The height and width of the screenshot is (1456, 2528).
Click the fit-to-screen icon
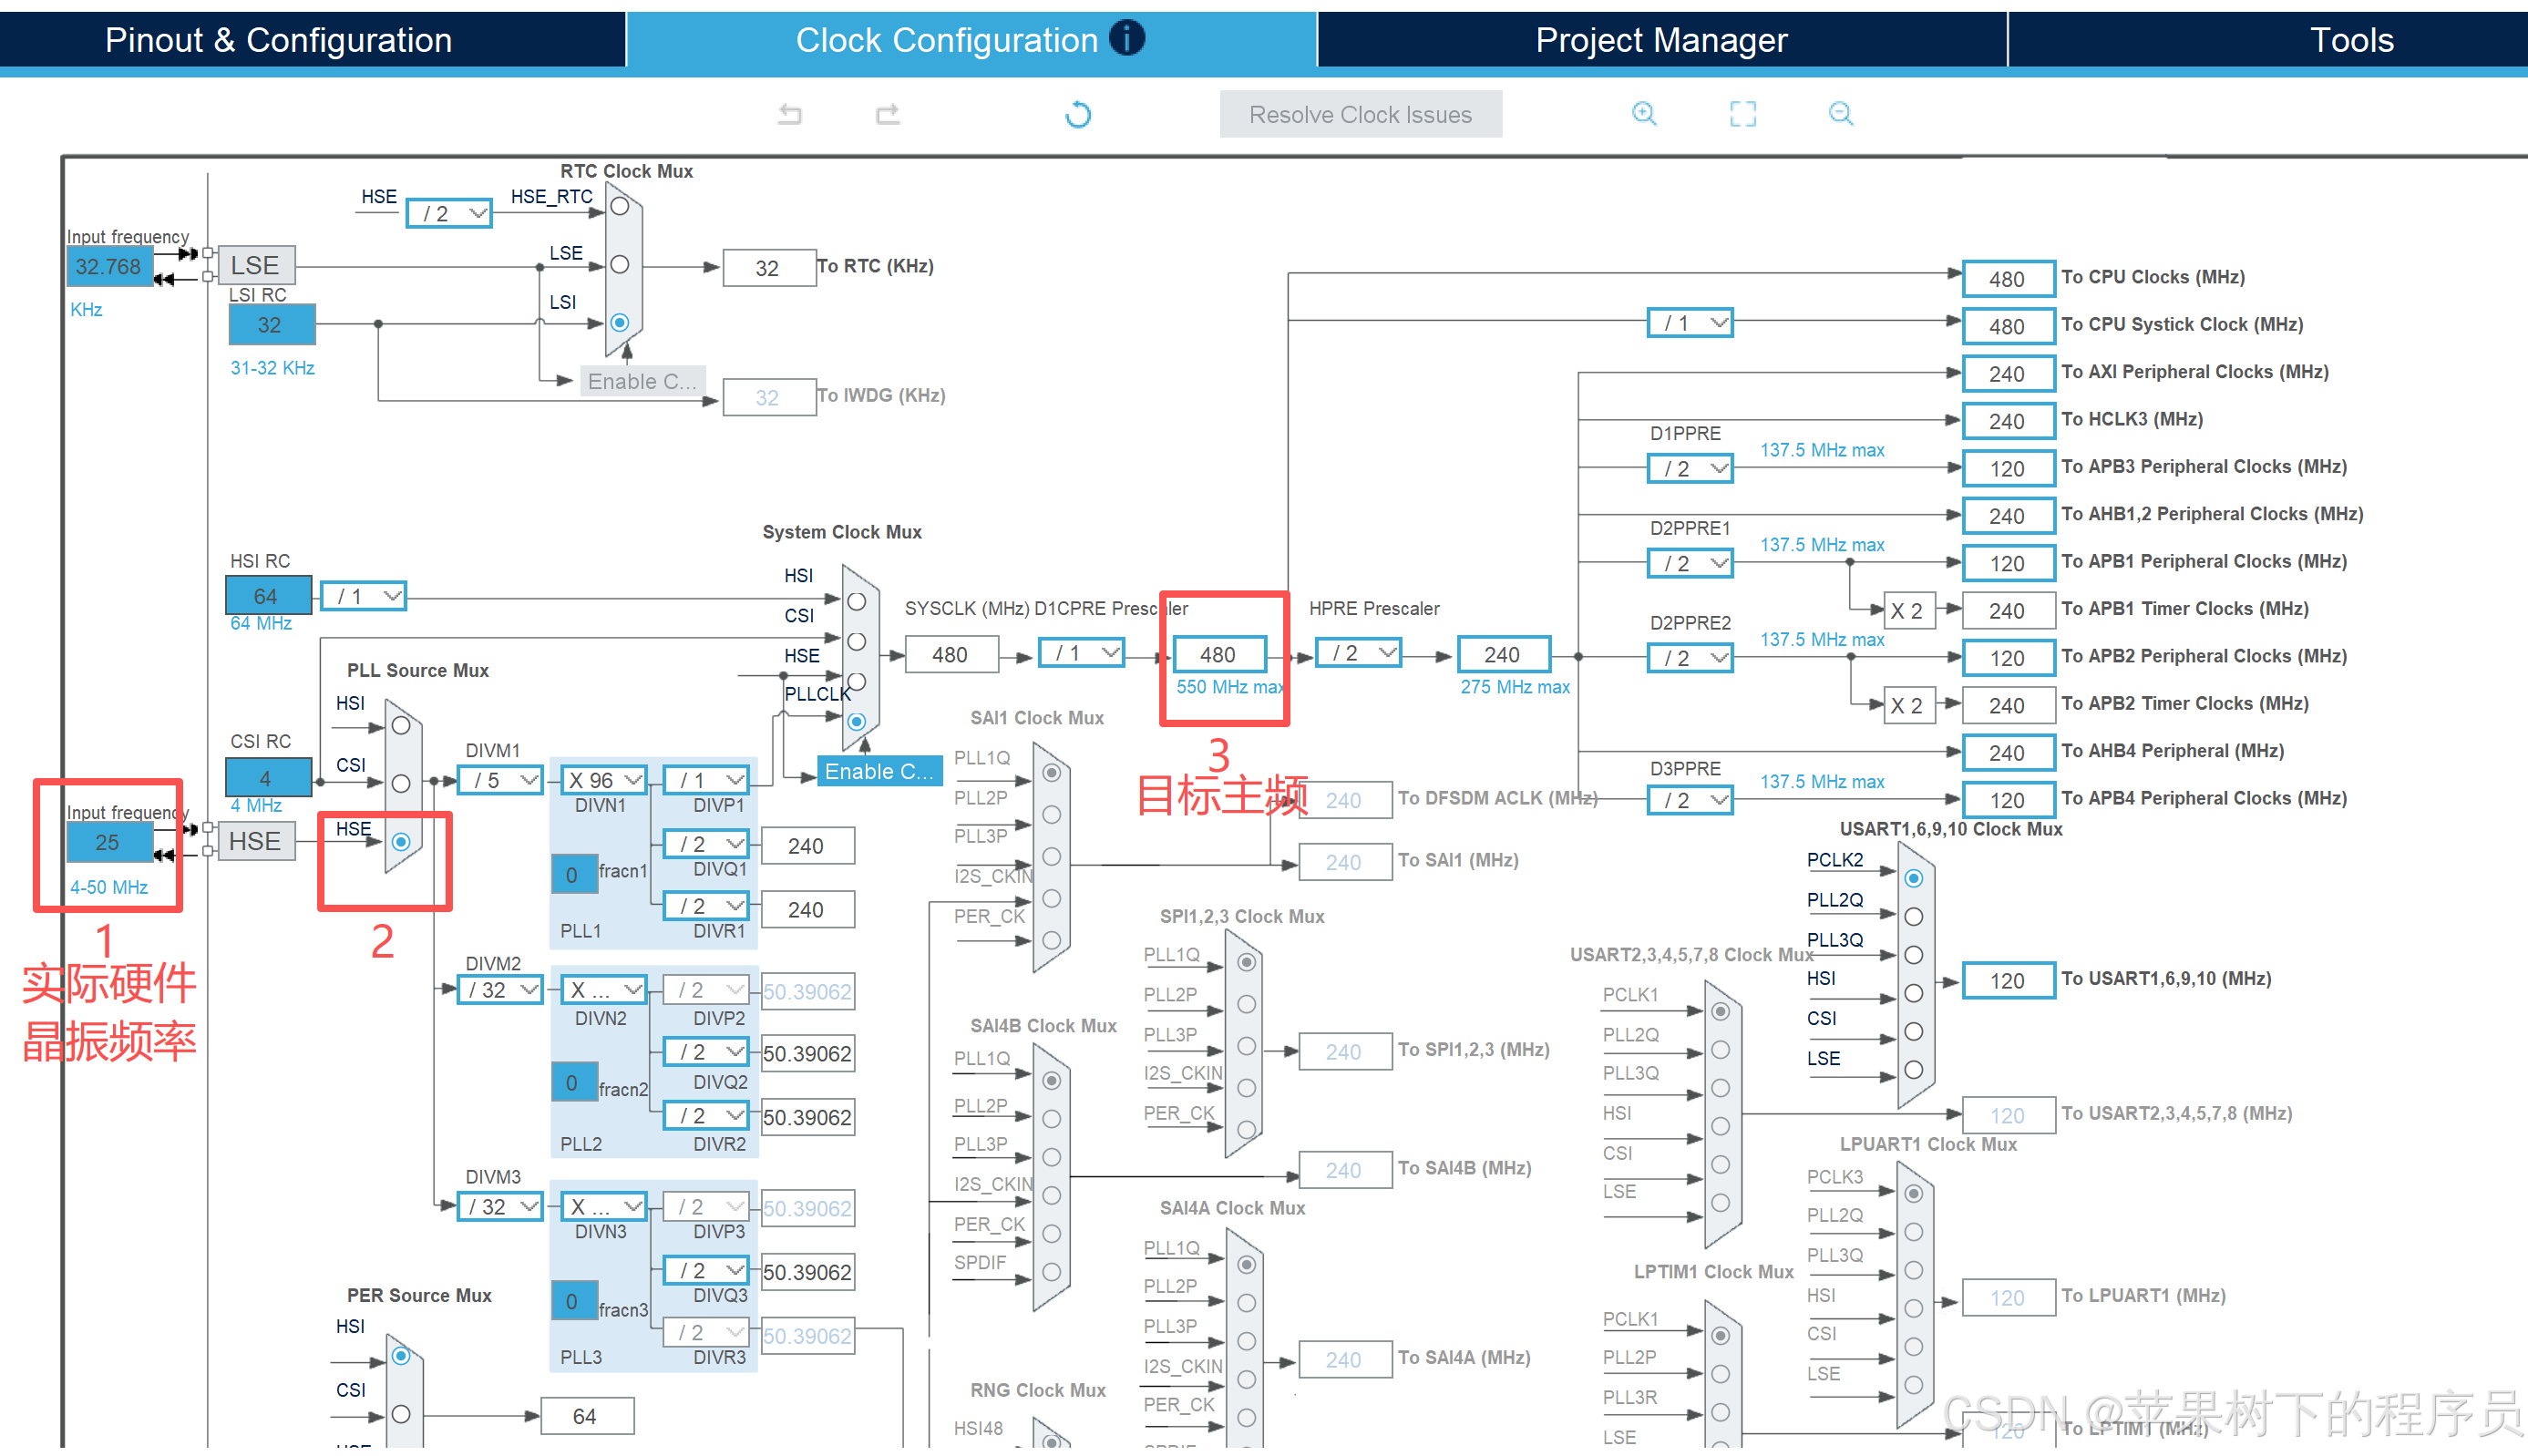[1742, 113]
